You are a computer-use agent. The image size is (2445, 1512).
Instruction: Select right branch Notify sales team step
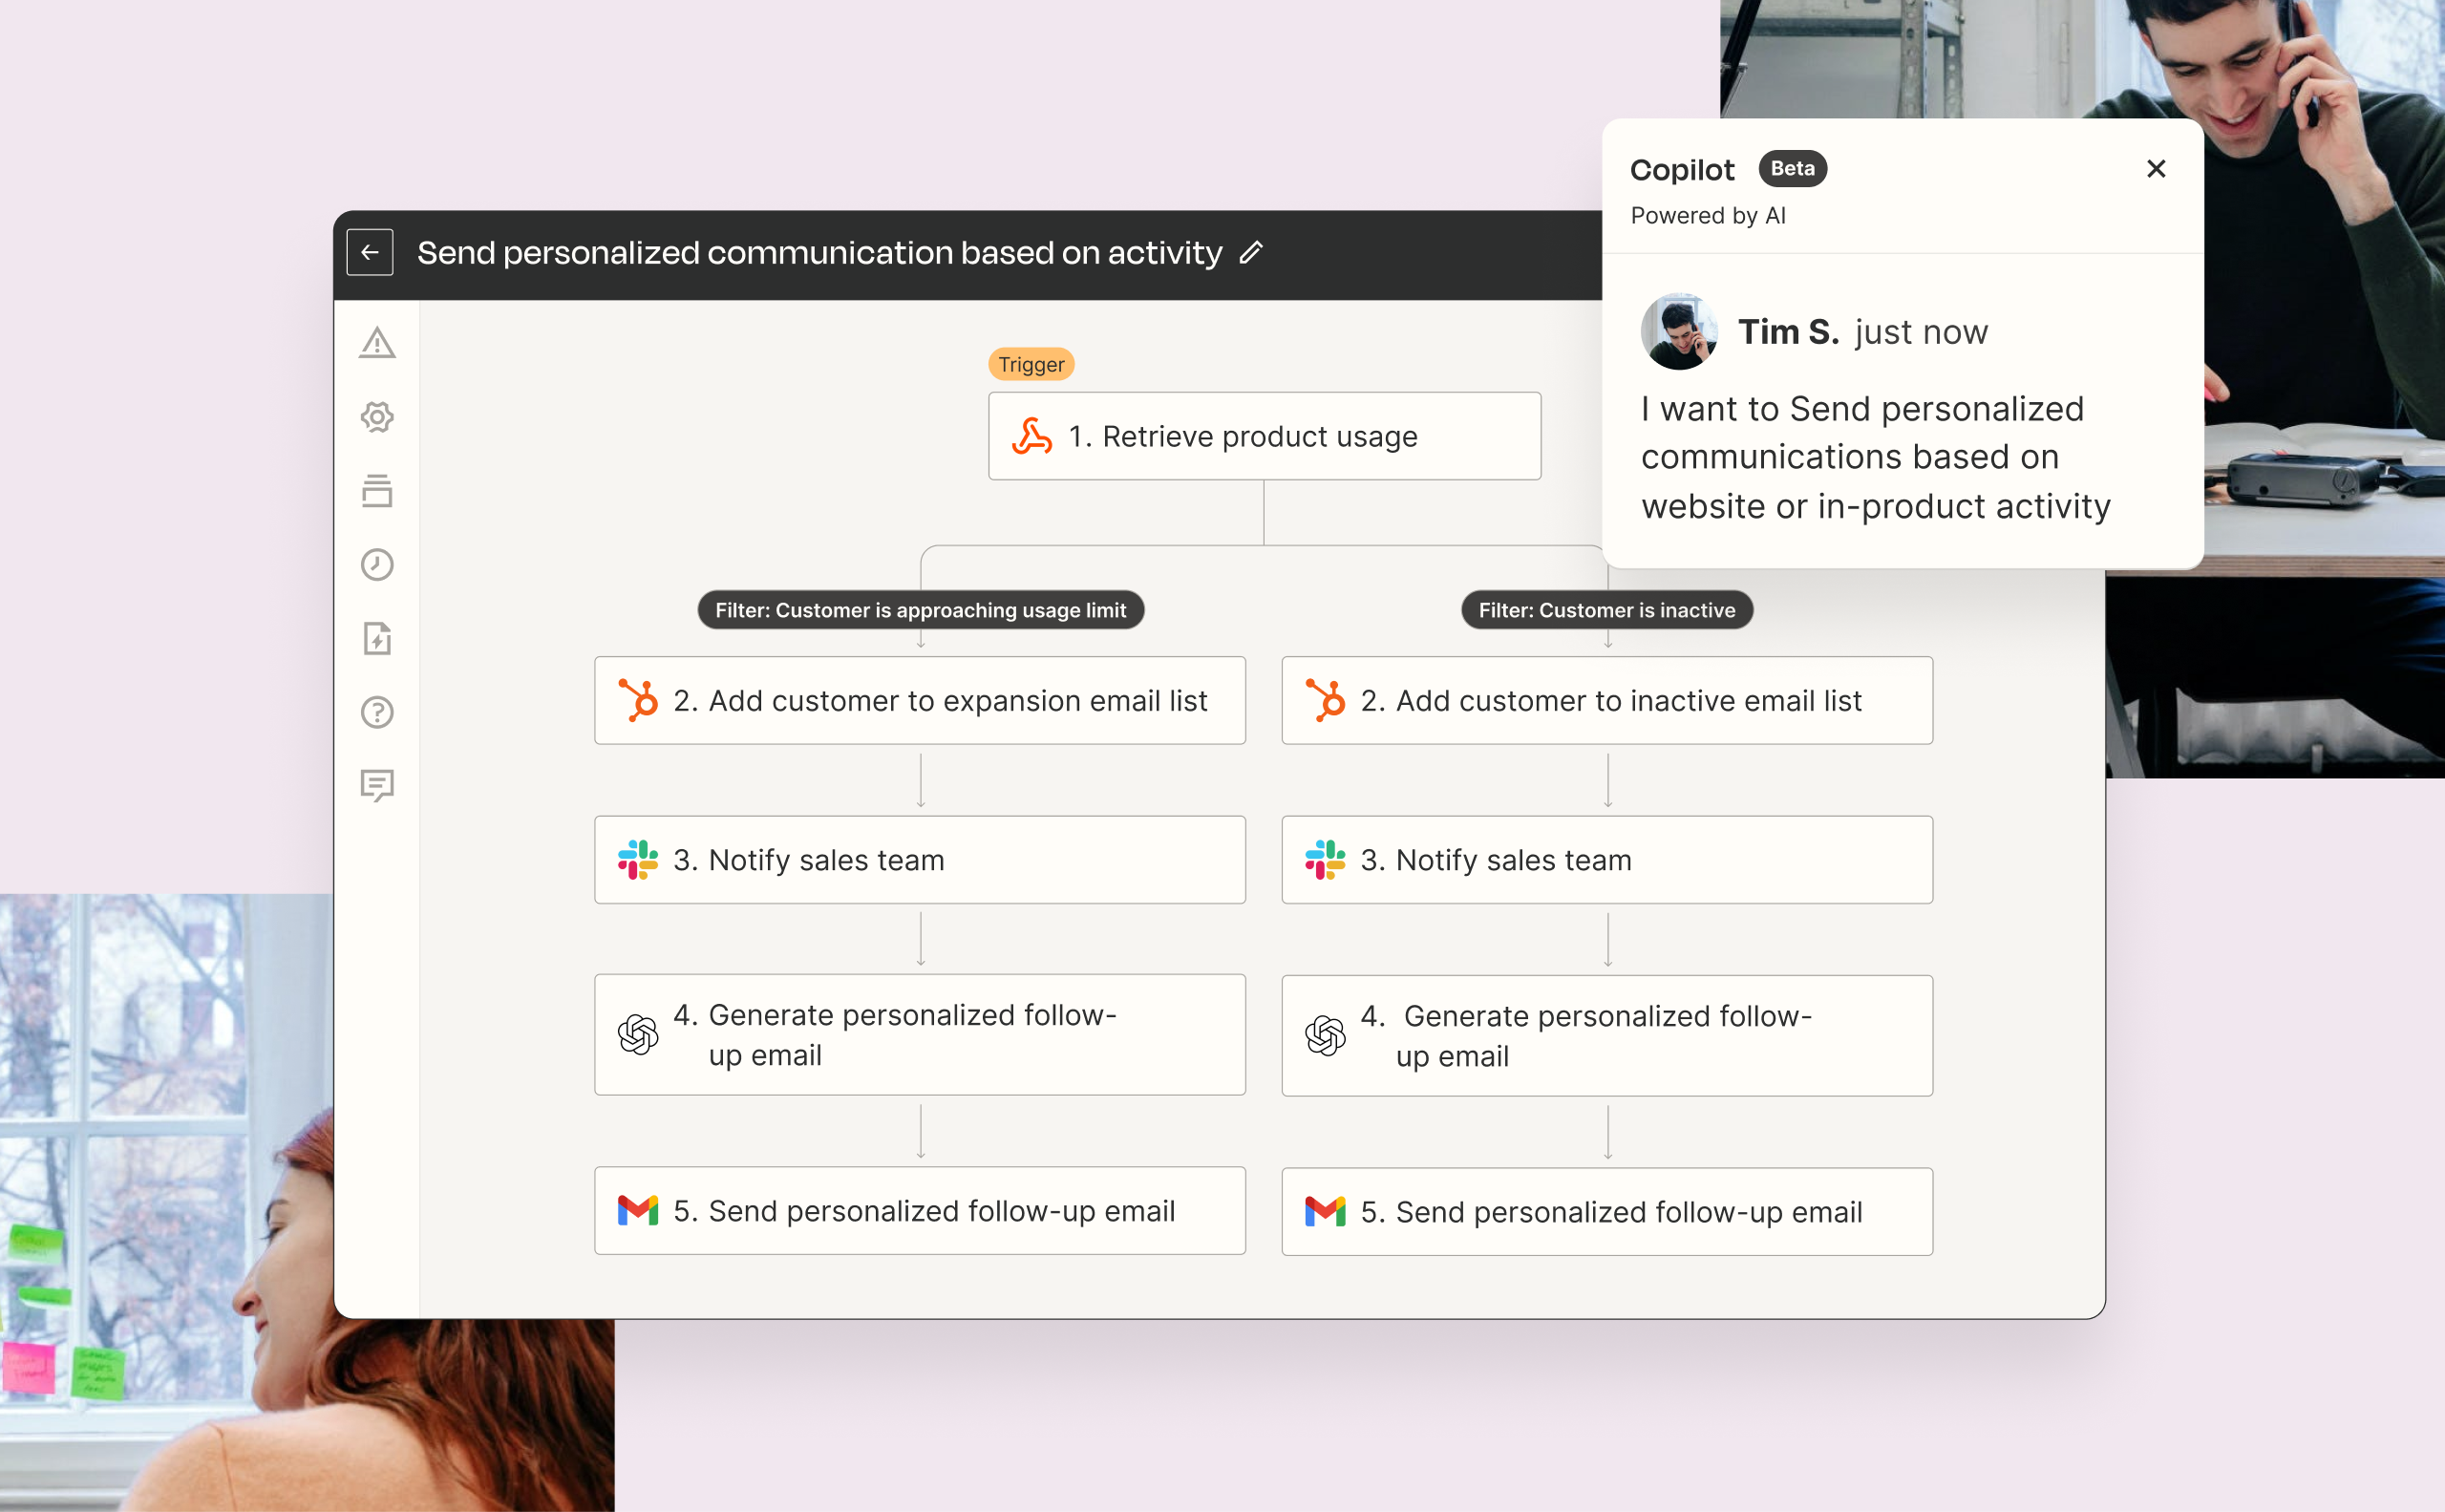1606,860
